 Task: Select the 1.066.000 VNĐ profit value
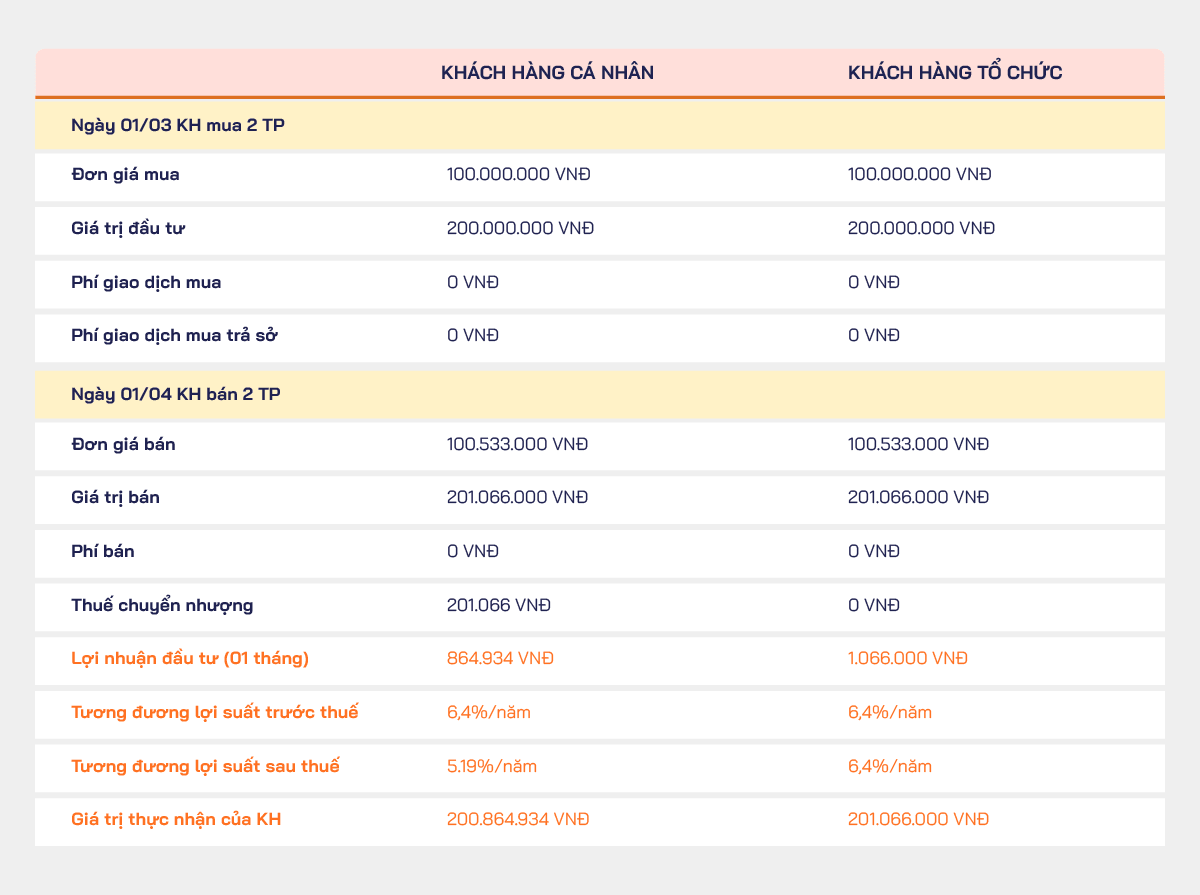tap(907, 658)
